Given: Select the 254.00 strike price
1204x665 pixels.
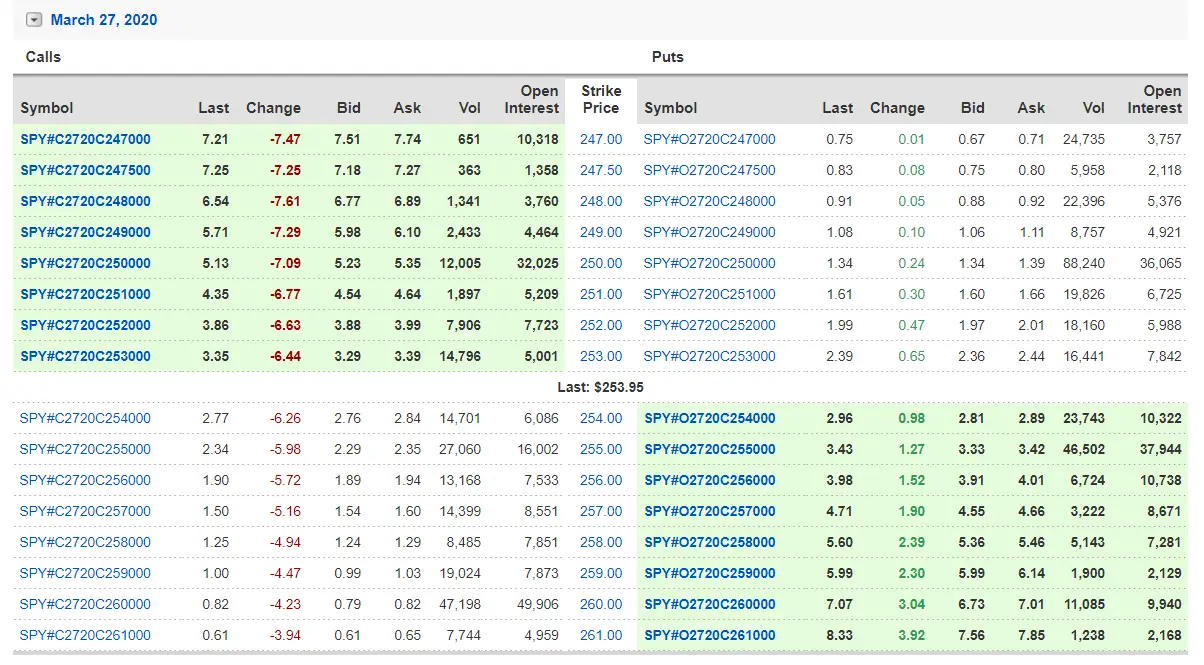Looking at the screenshot, I should click(x=601, y=418).
